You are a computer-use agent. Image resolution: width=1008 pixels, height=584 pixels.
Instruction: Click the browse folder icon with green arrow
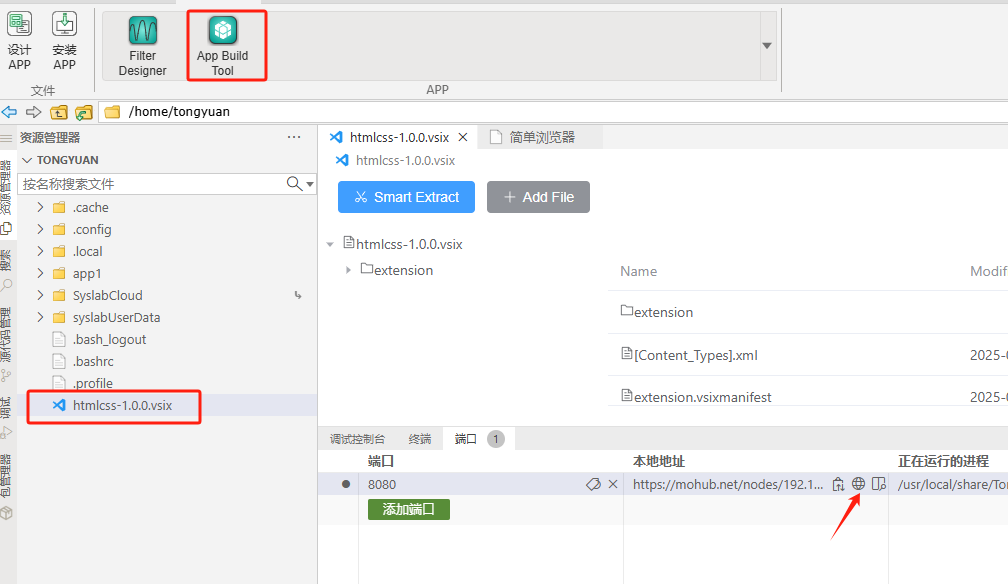coord(84,113)
